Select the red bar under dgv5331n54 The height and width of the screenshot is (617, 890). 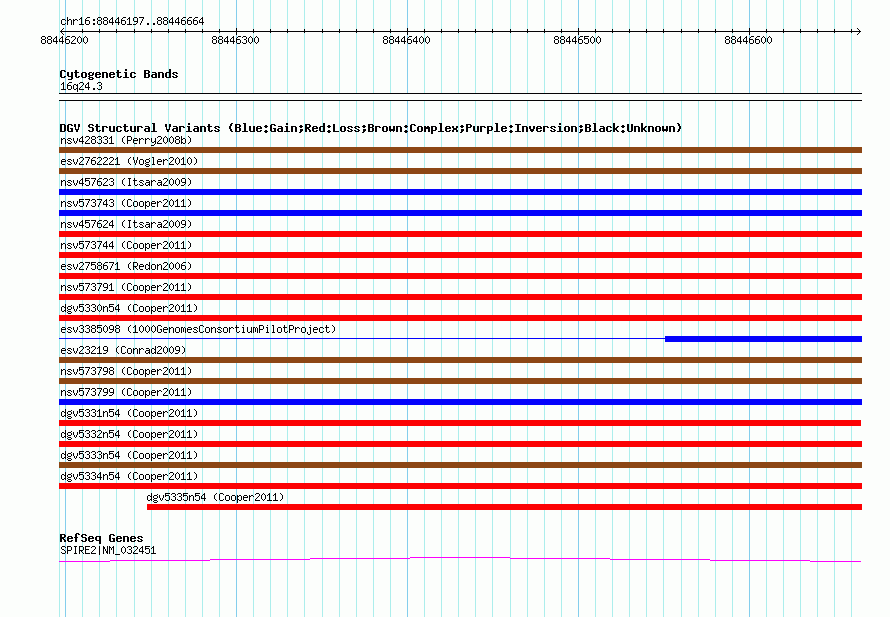460,423
